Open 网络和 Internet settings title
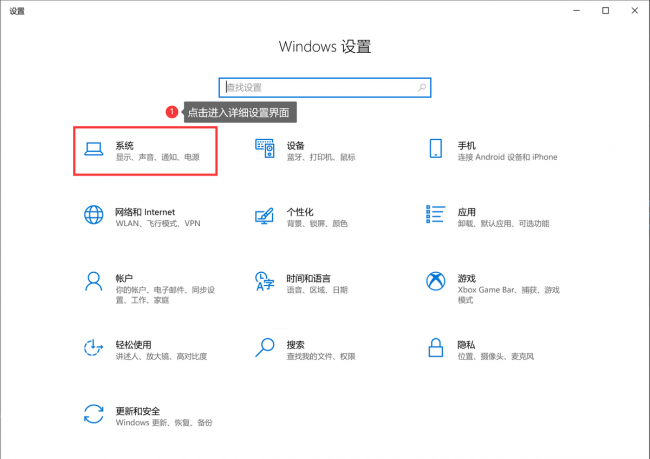650x459 pixels. point(145,212)
